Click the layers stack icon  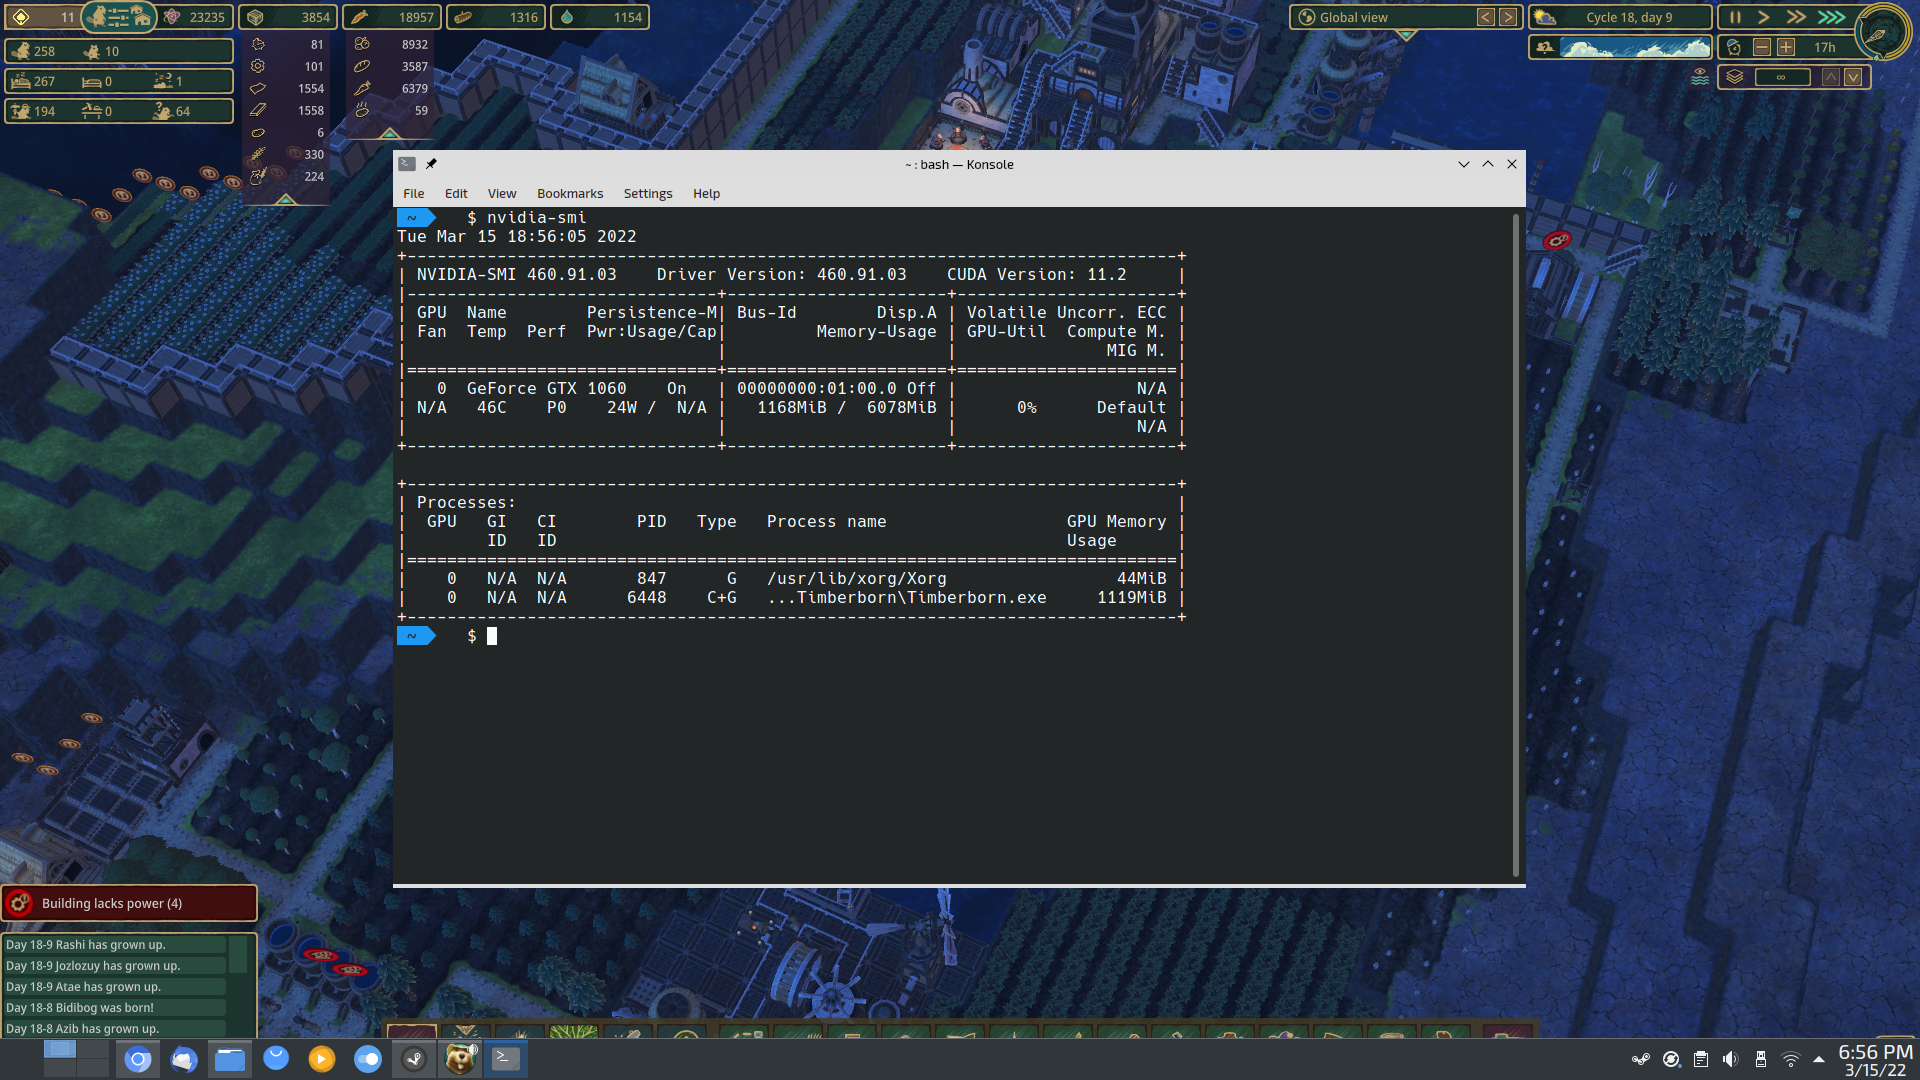[1735, 77]
